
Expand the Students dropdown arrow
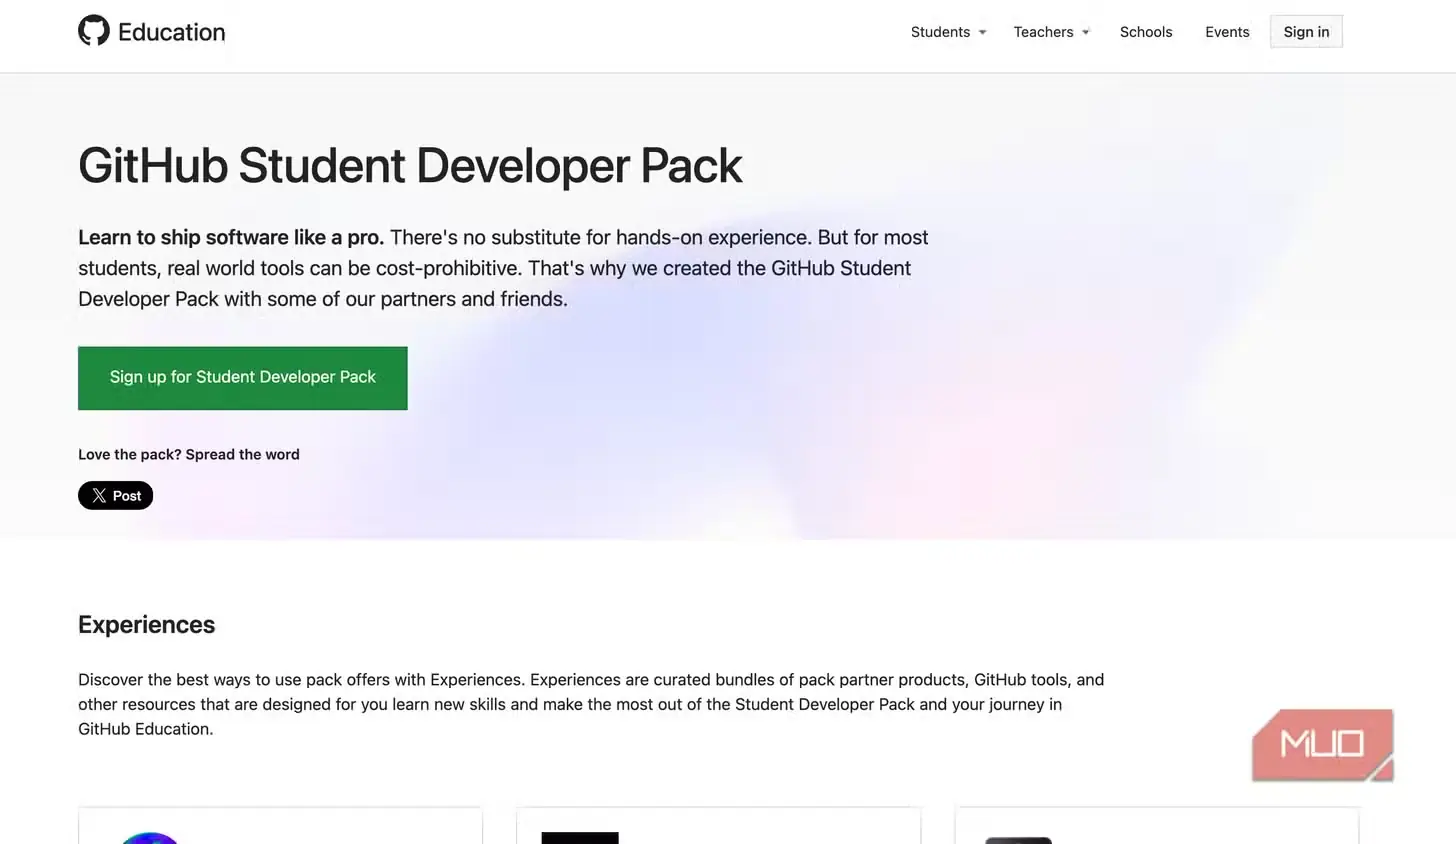point(983,32)
